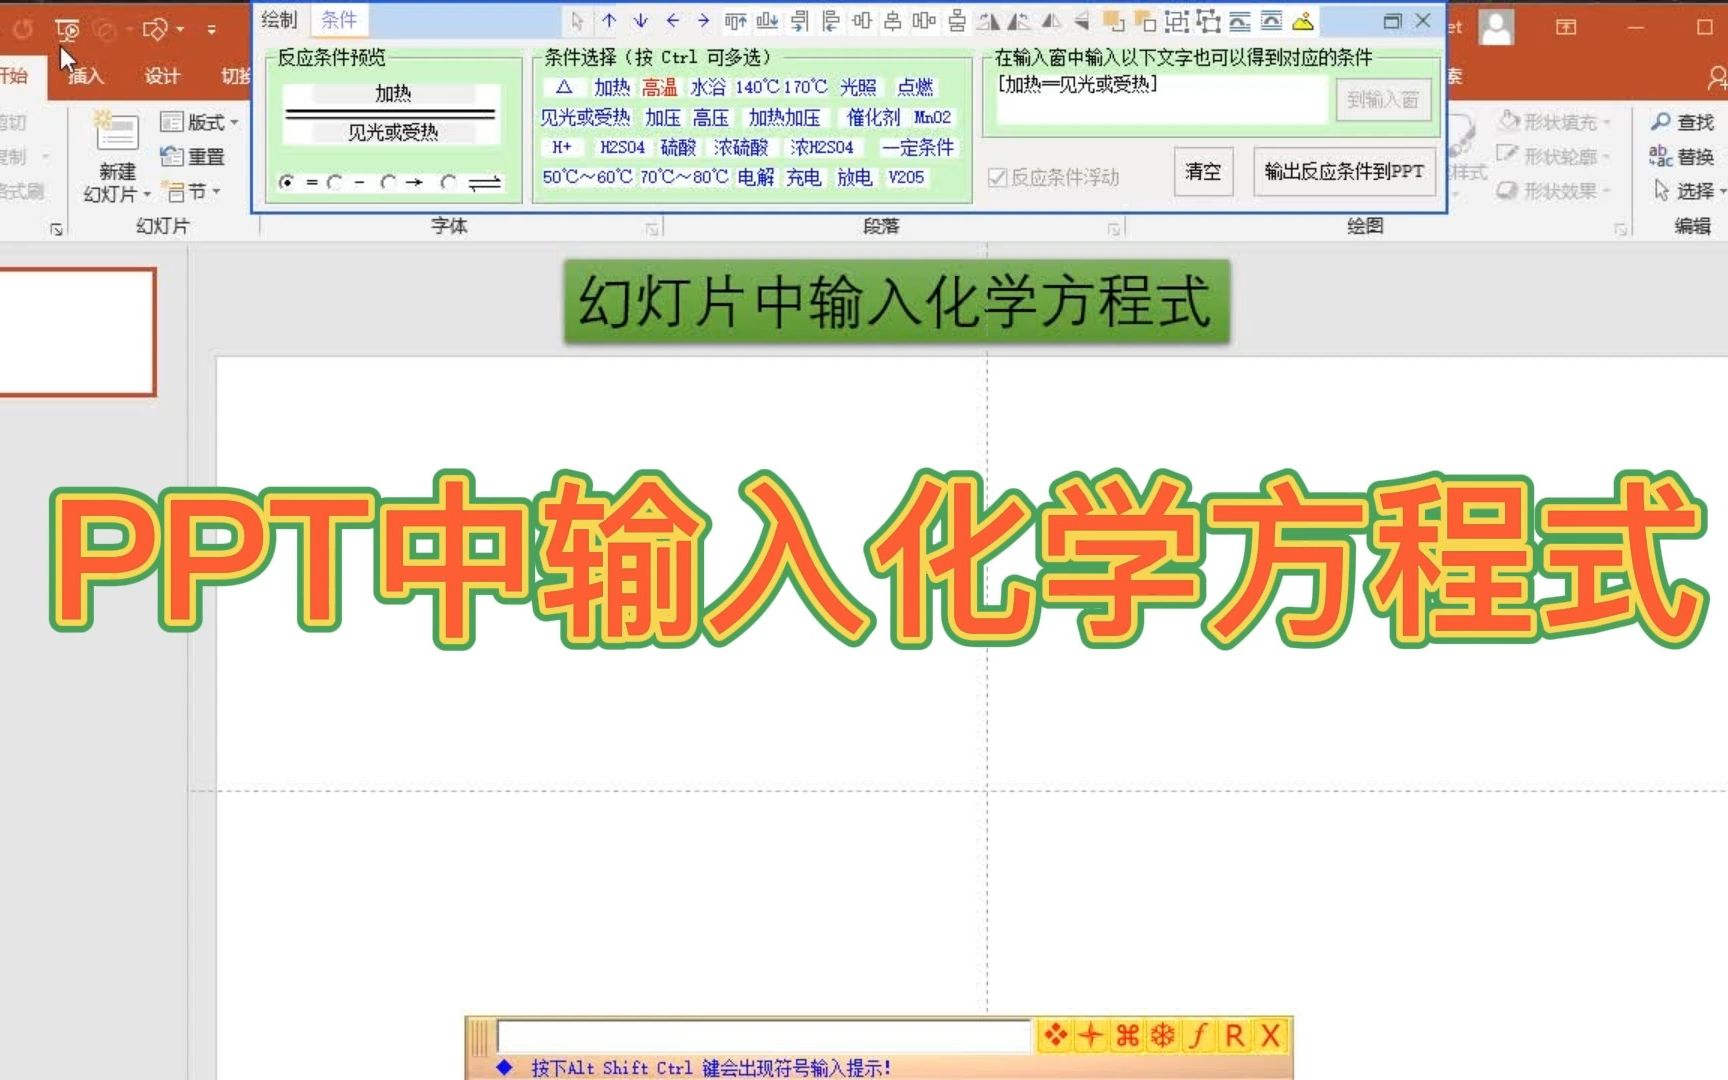Screen dimensions: 1728x1080
Task: Click the chemical formula text input field
Action: [x=764, y=1036]
